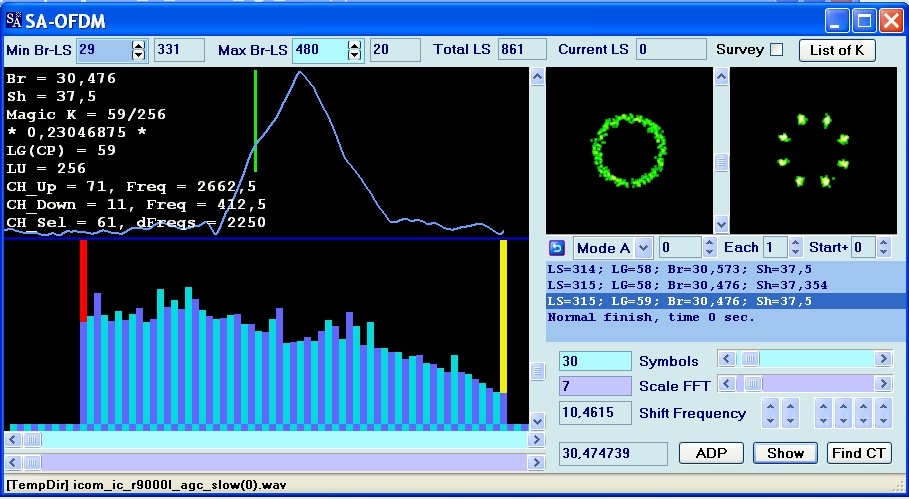The image size is (909, 499).
Task: Click the Current LS field
Action: click(671, 50)
